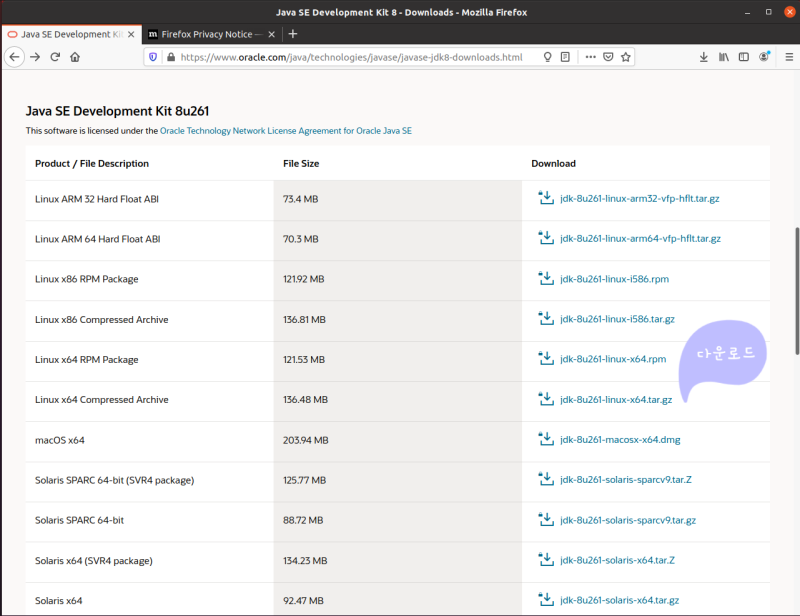
Task: Toggle the sidebar view icon
Action: coord(743,57)
